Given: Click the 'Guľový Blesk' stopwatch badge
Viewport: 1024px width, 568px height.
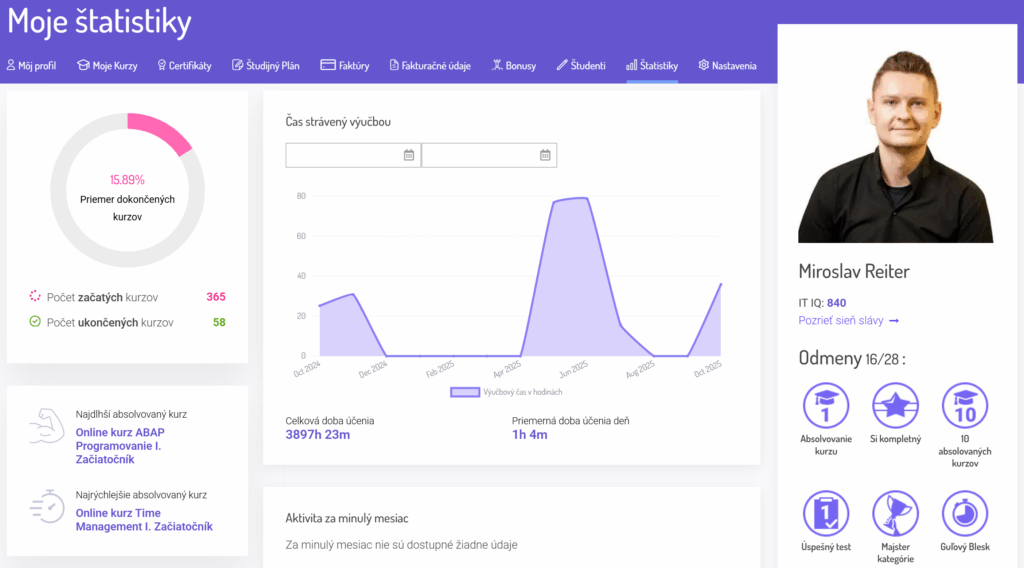Looking at the screenshot, I should click(x=965, y=514).
